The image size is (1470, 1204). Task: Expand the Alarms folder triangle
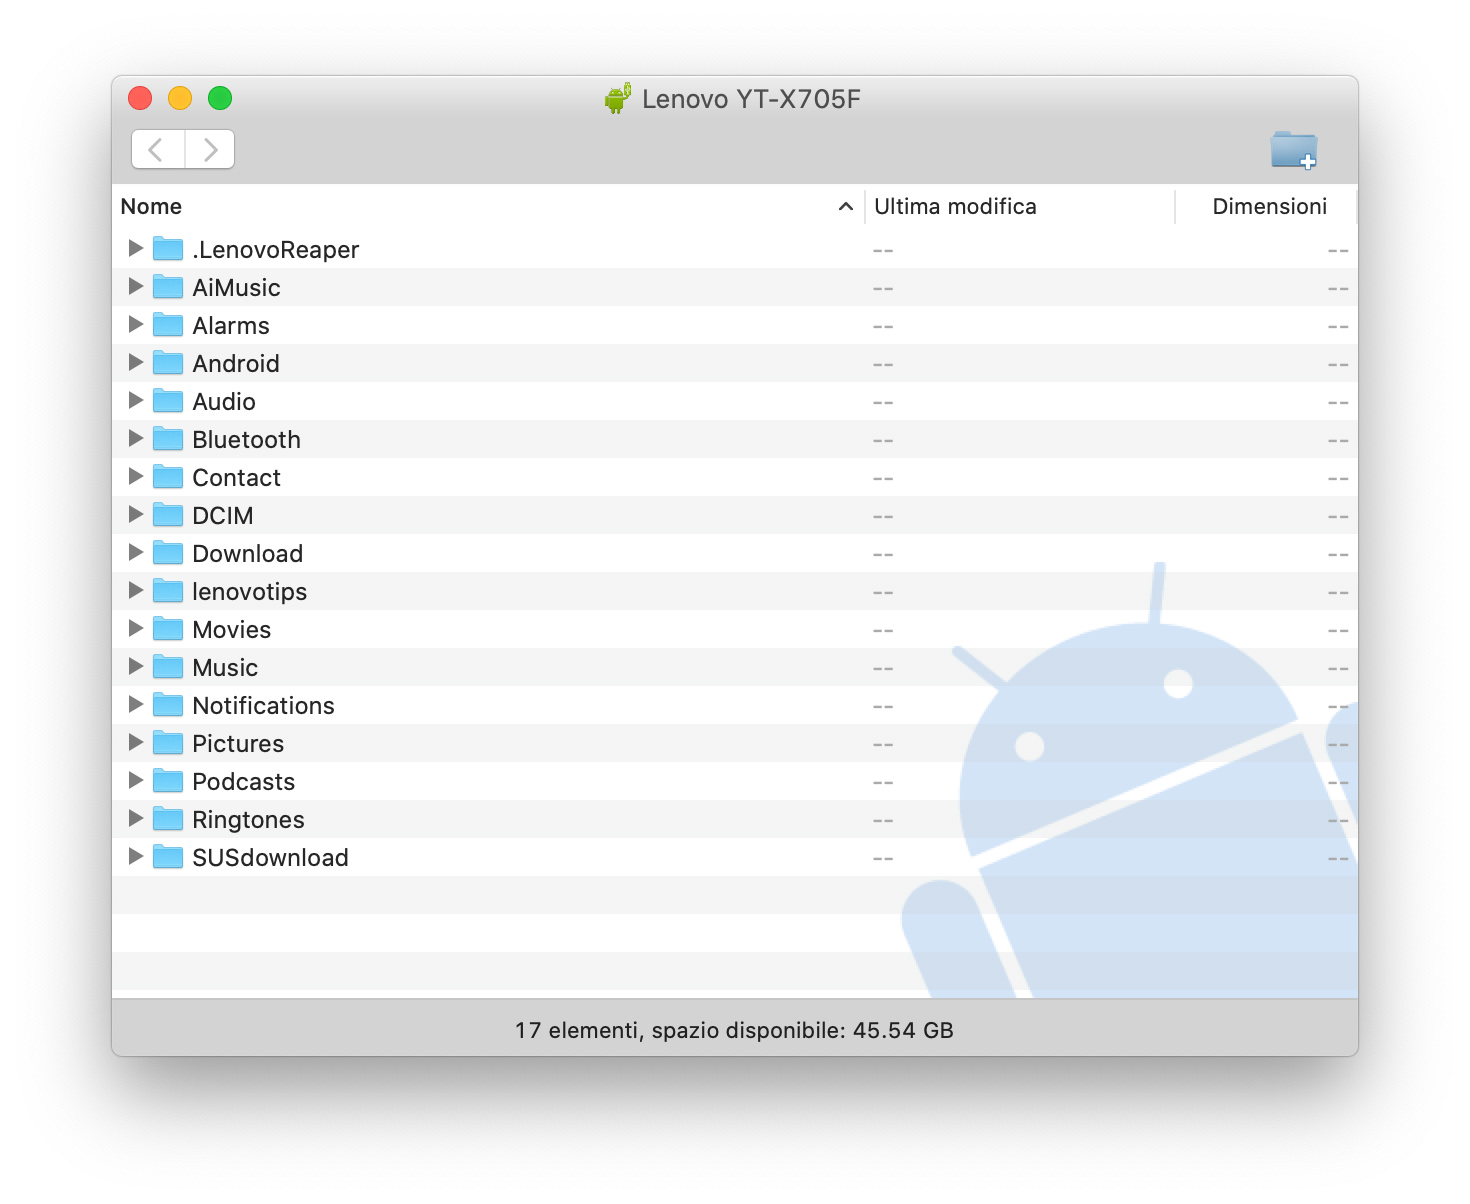point(136,324)
